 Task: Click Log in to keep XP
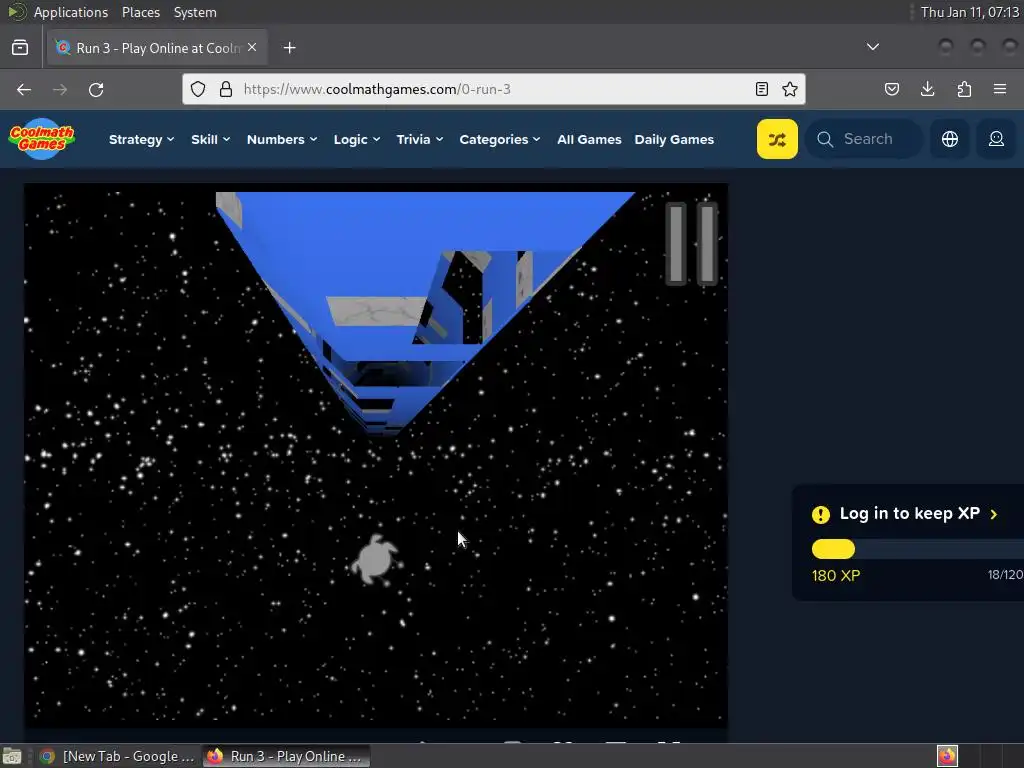click(918, 513)
